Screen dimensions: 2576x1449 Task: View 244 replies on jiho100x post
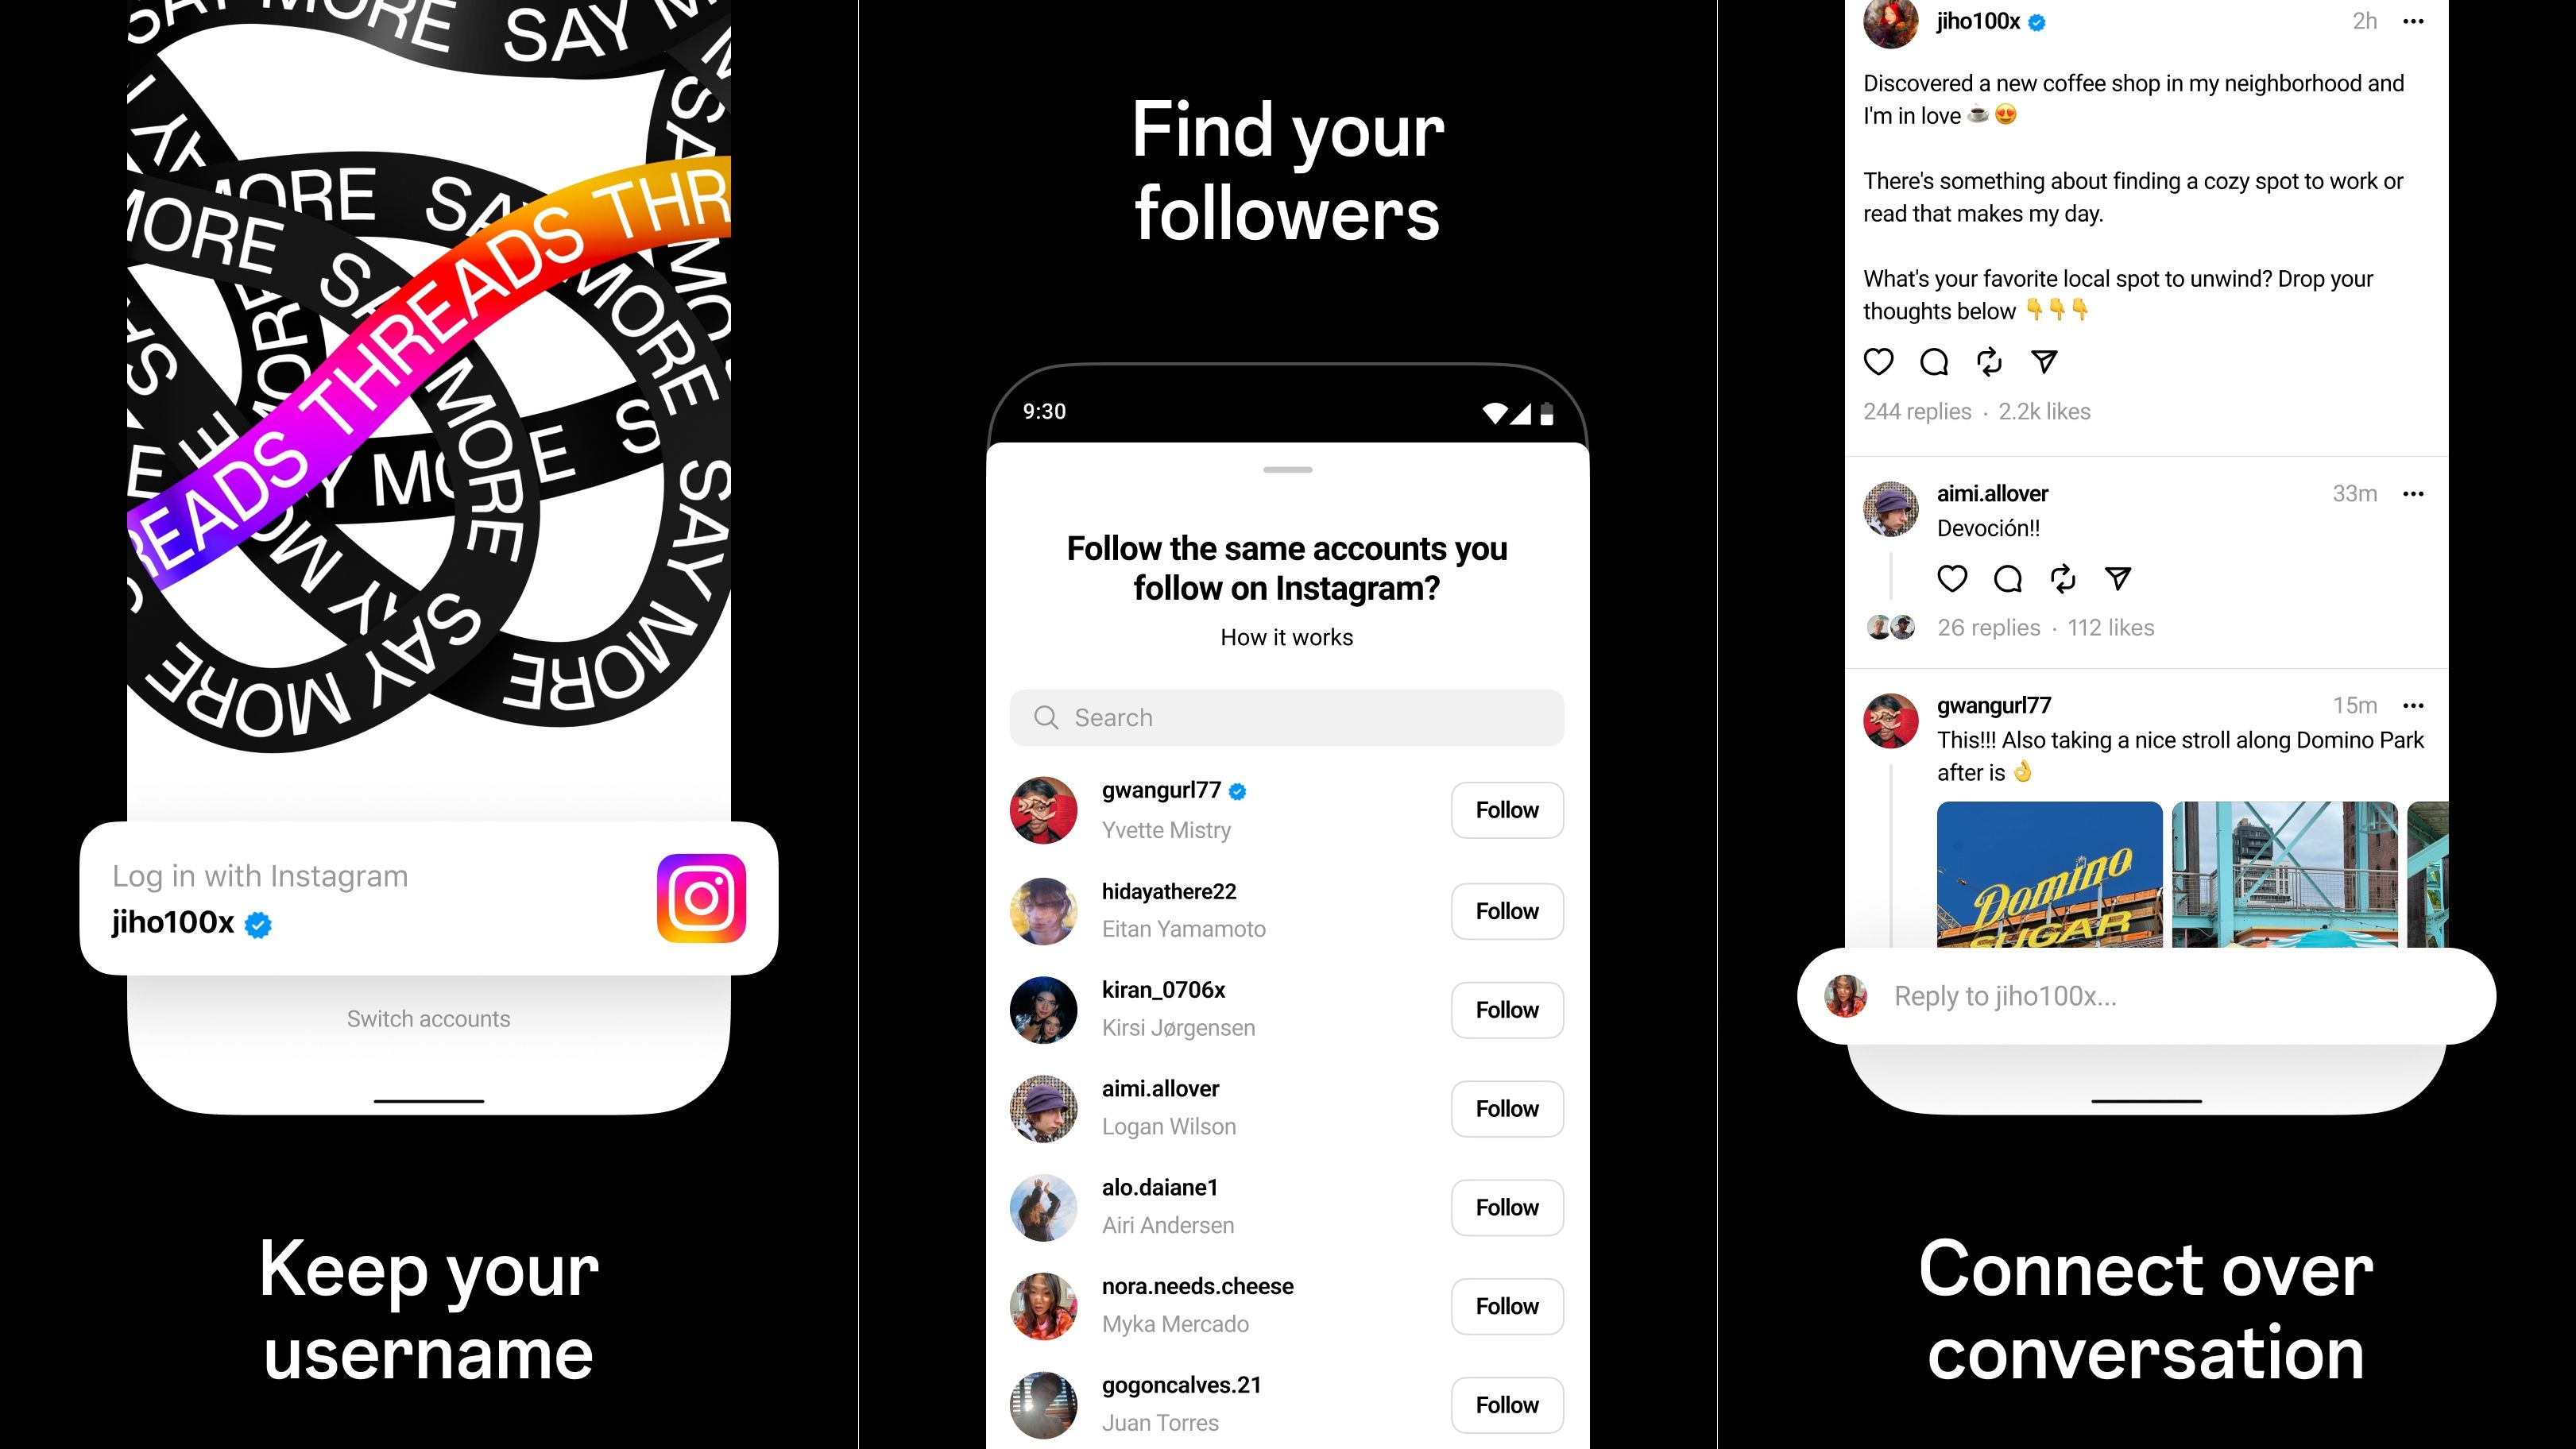click(x=1914, y=411)
